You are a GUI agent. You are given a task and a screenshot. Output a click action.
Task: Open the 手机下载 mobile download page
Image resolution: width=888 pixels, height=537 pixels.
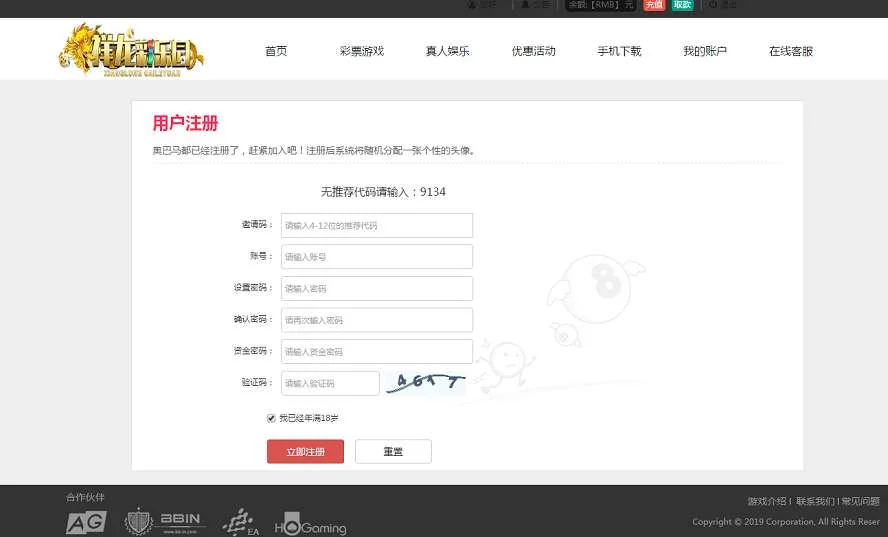619,51
